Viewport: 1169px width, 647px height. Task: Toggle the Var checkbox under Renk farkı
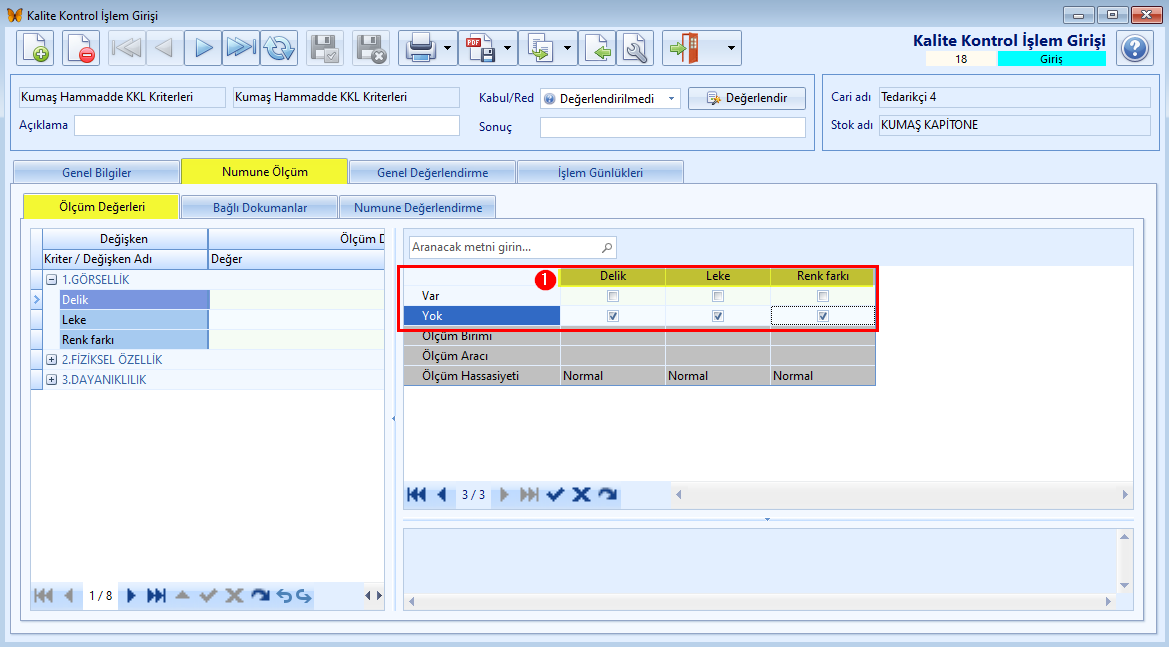823,296
